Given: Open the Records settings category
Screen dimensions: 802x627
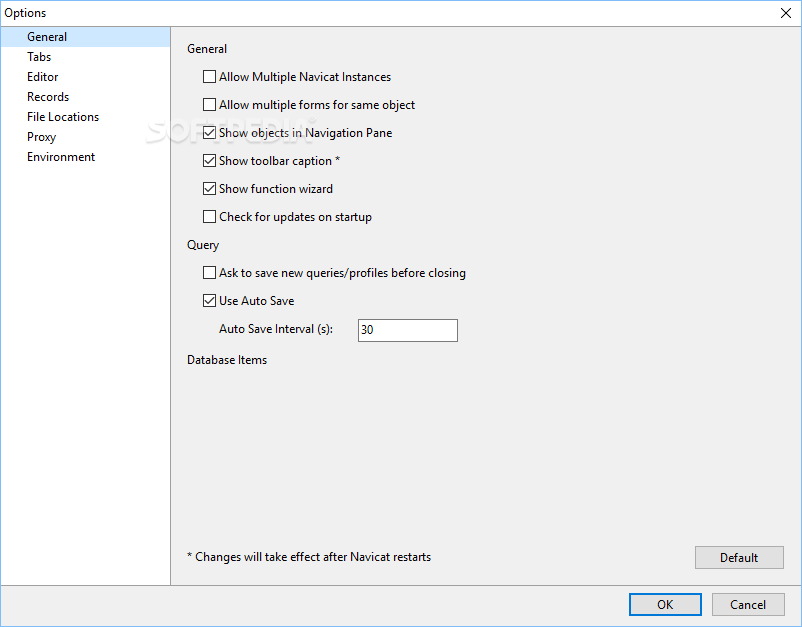Looking at the screenshot, I should click(x=48, y=97).
